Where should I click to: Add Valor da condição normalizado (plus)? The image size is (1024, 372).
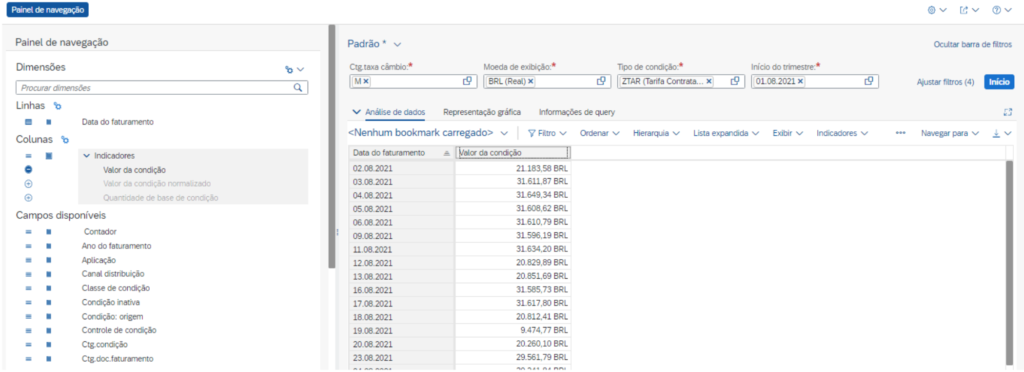pyautogui.click(x=29, y=183)
